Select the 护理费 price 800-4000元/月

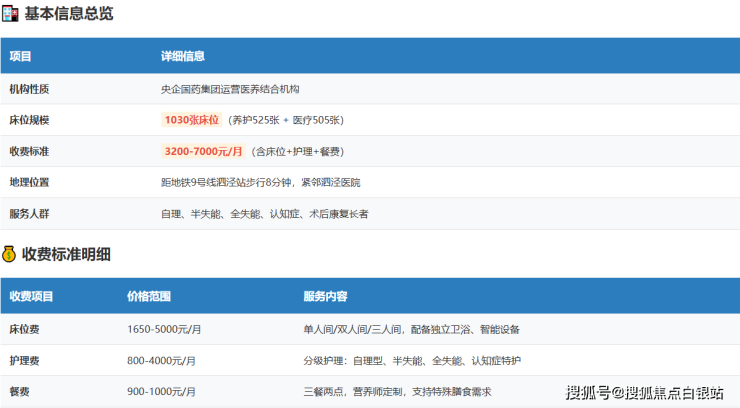pos(162,360)
